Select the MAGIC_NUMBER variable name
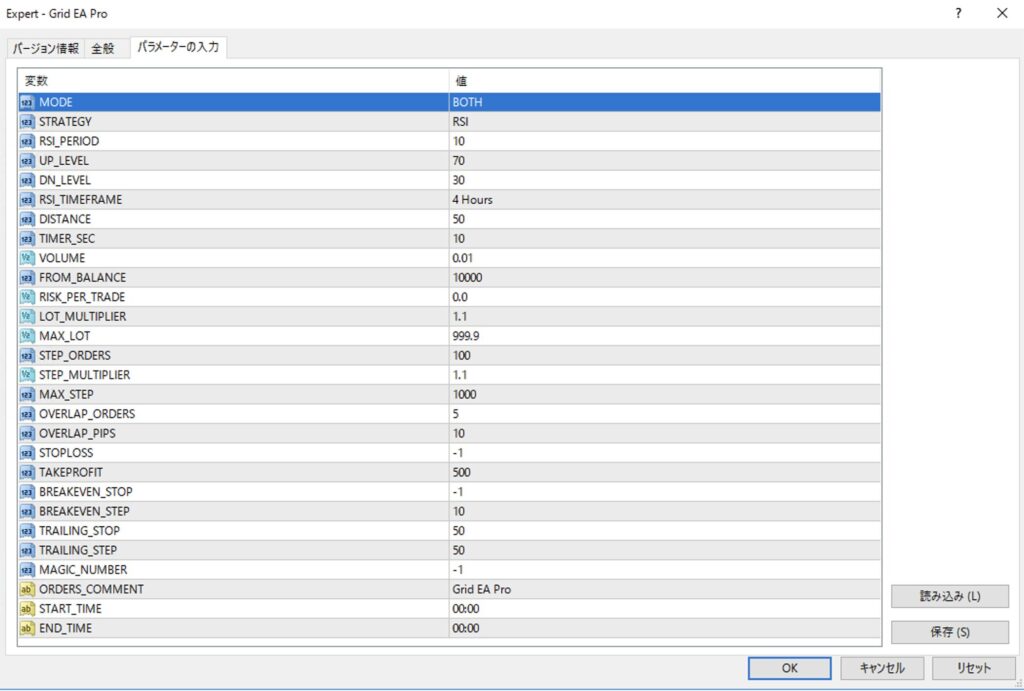Viewport: 1024px width, 691px height. coord(83,570)
